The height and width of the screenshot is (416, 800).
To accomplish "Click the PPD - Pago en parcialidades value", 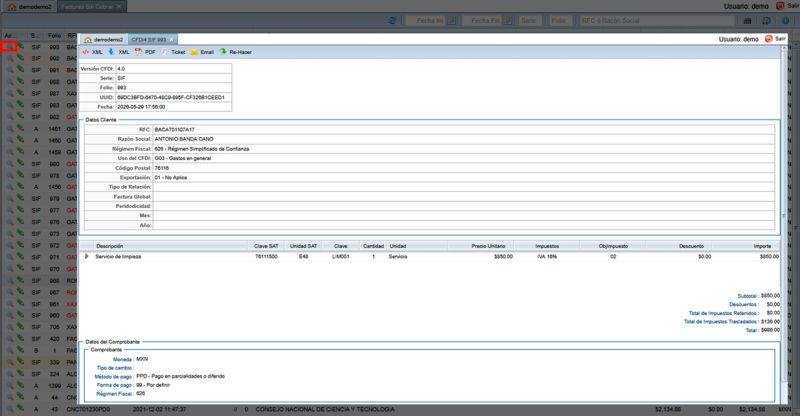I will (x=180, y=376).
